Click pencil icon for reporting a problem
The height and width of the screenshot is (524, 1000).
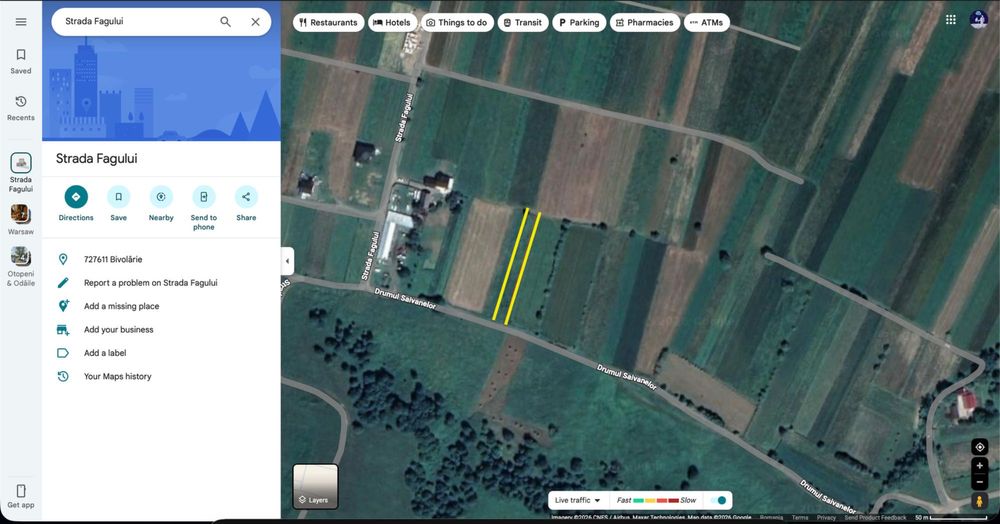pos(63,282)
